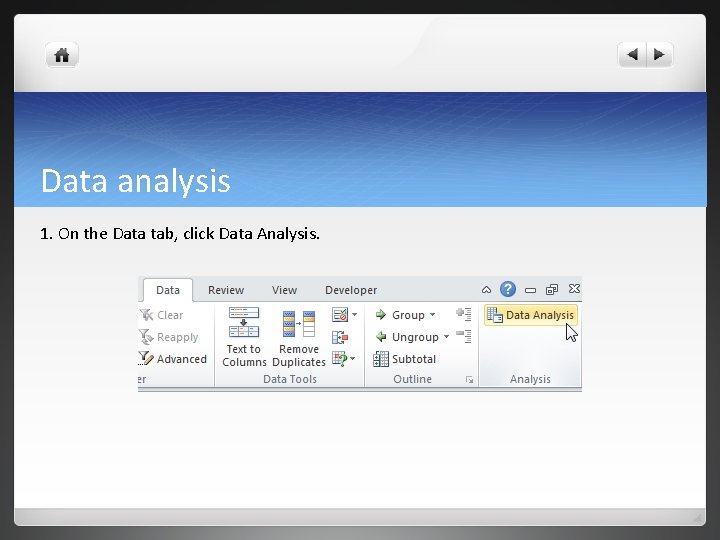The image size is (720, 540).
Task: Go to the previous slide arrow
Action: (632, 55)
